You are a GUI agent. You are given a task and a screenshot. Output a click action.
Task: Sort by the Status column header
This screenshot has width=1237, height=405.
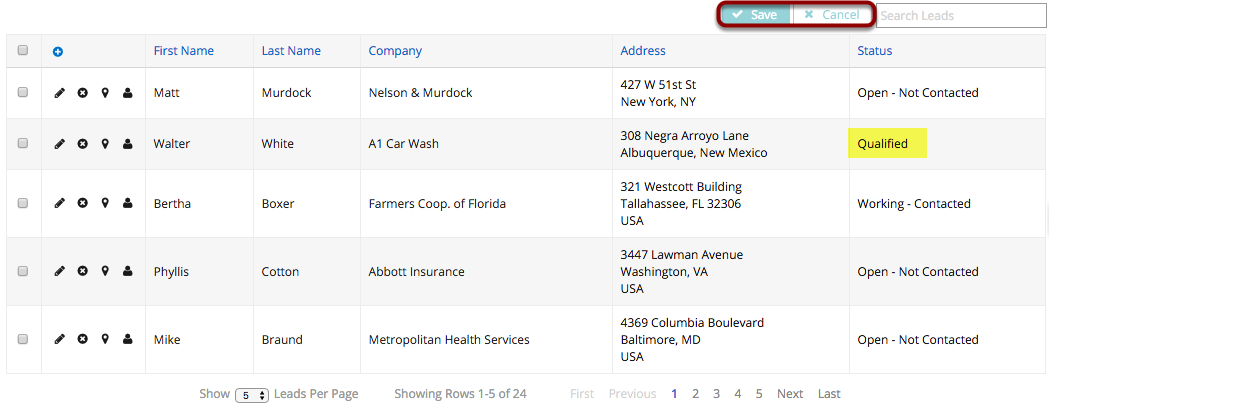coord(875,51)
